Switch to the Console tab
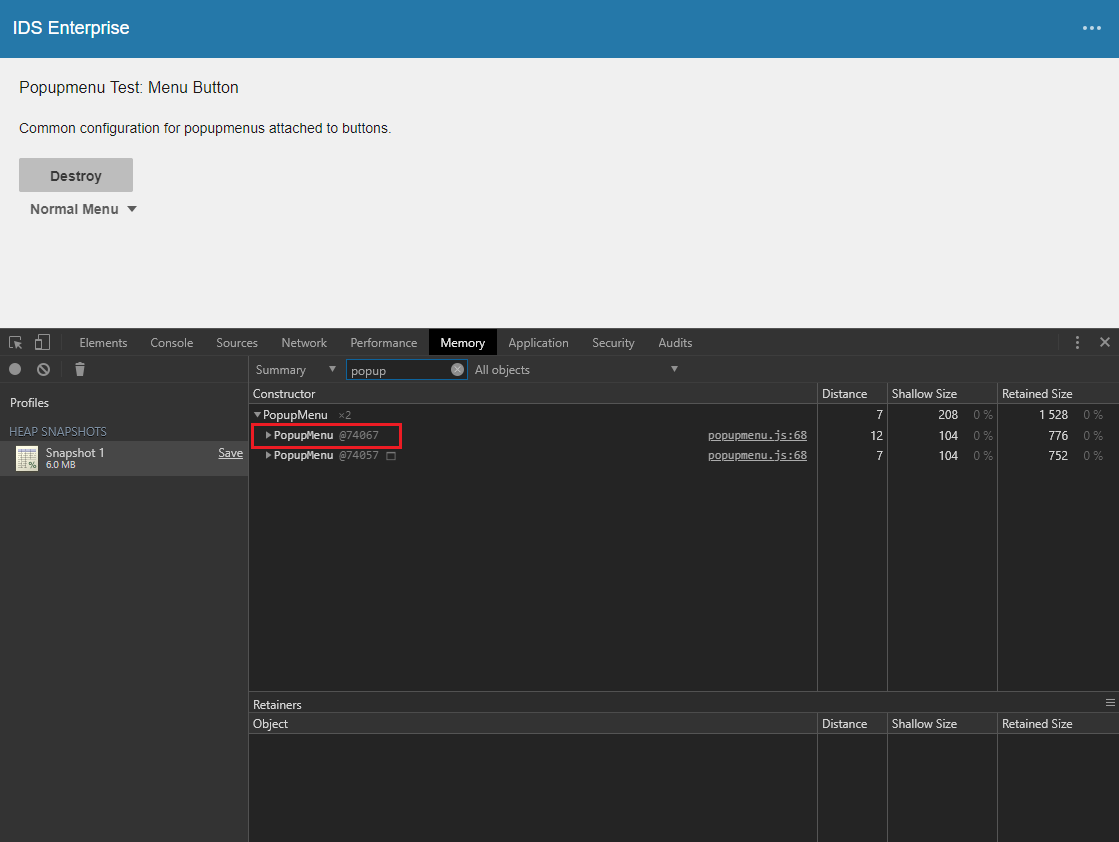This screenshot has width=1119, height=842. 171,343
